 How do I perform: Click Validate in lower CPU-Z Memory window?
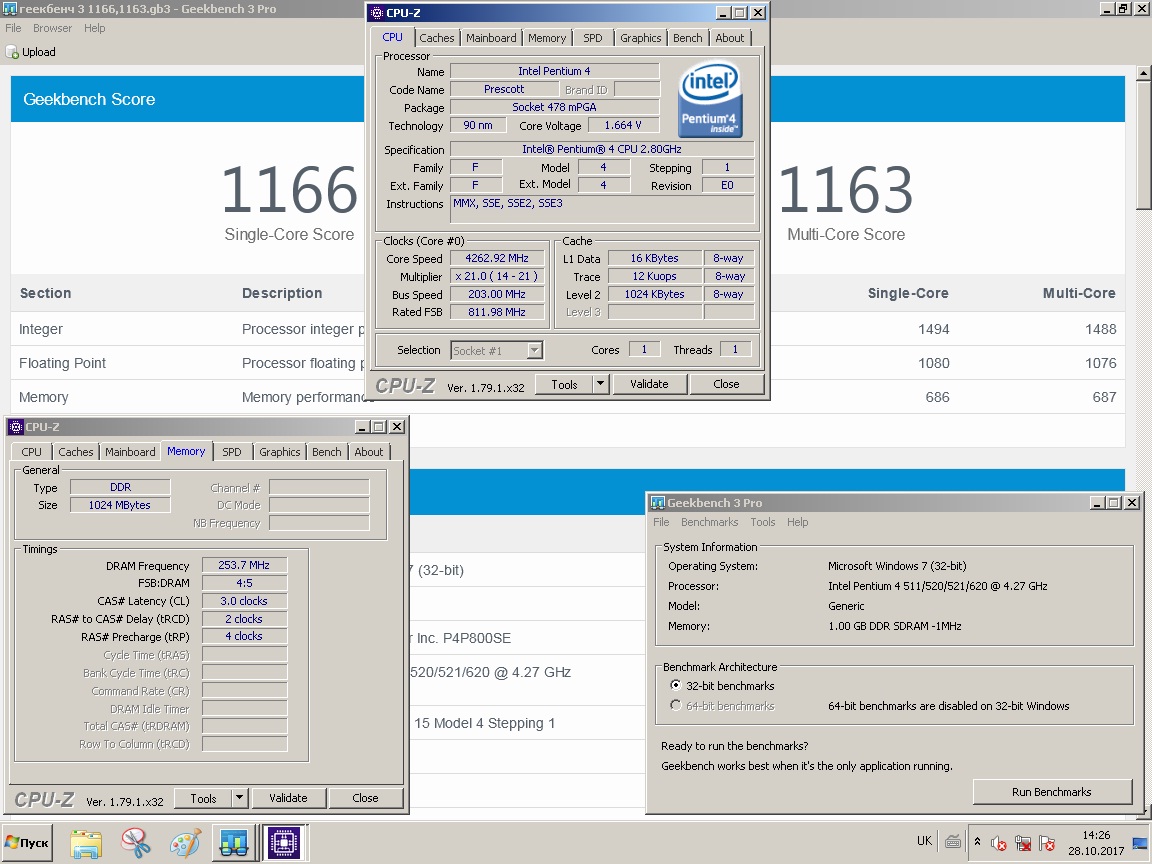click(x=288, y=798)
